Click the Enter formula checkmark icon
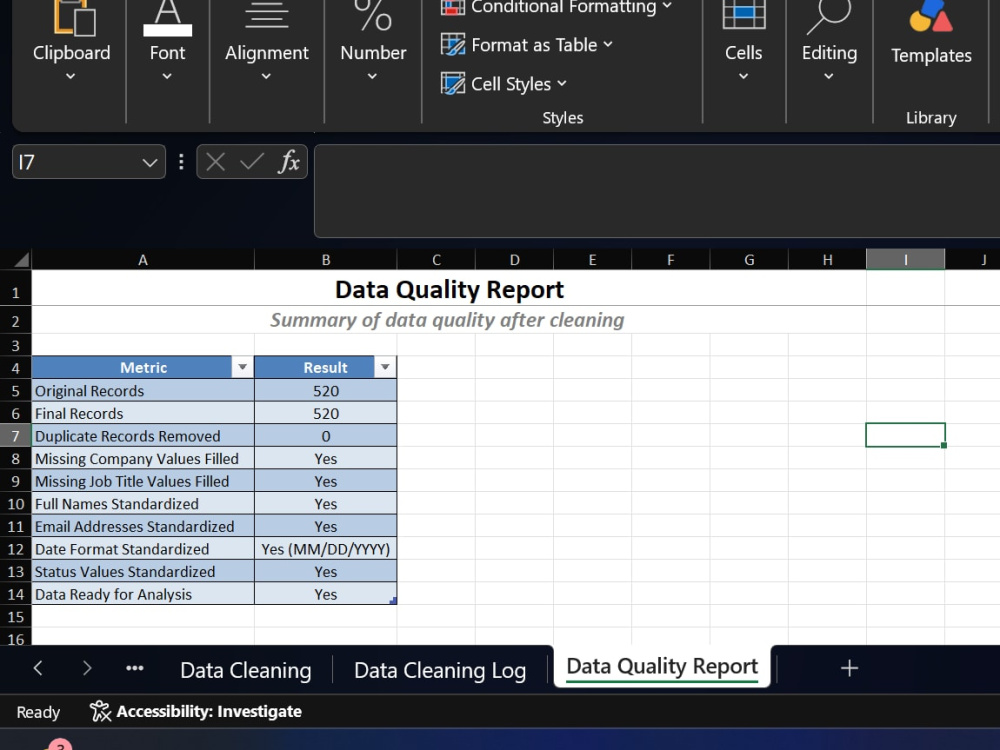Viewport: 1000px width, 750px height. (251, 162)
